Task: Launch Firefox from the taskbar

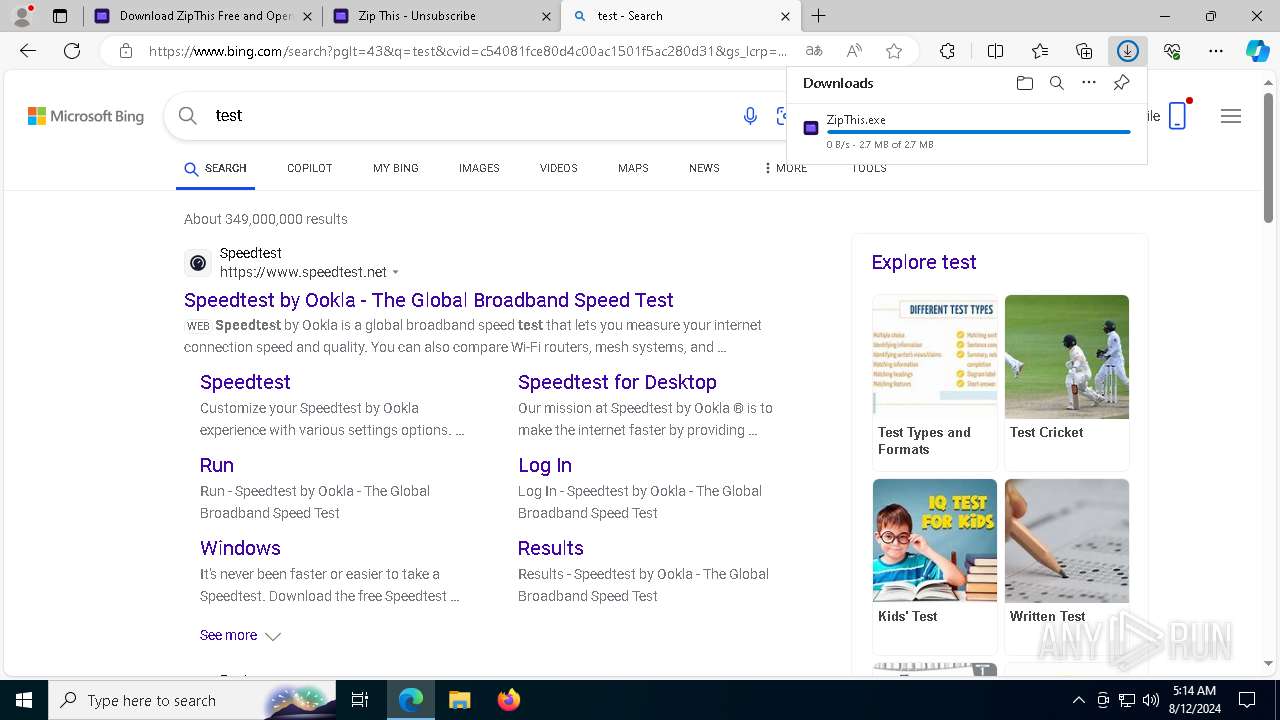Action: [x=509, y=700]
